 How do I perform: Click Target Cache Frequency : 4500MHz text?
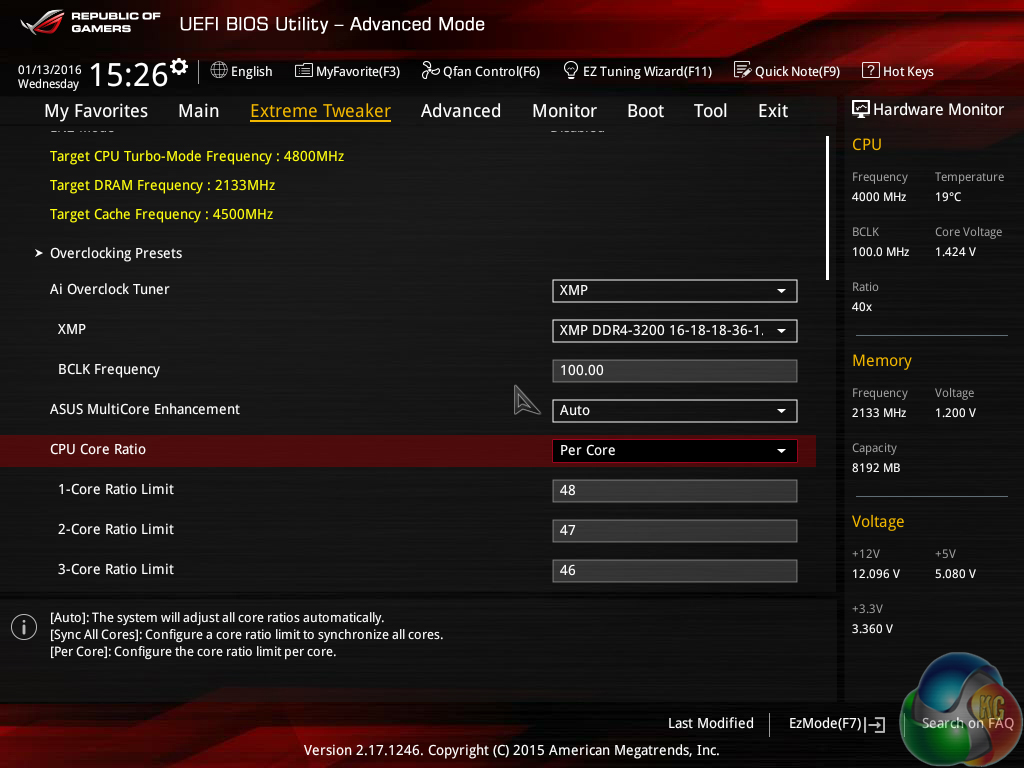(161, 214)
